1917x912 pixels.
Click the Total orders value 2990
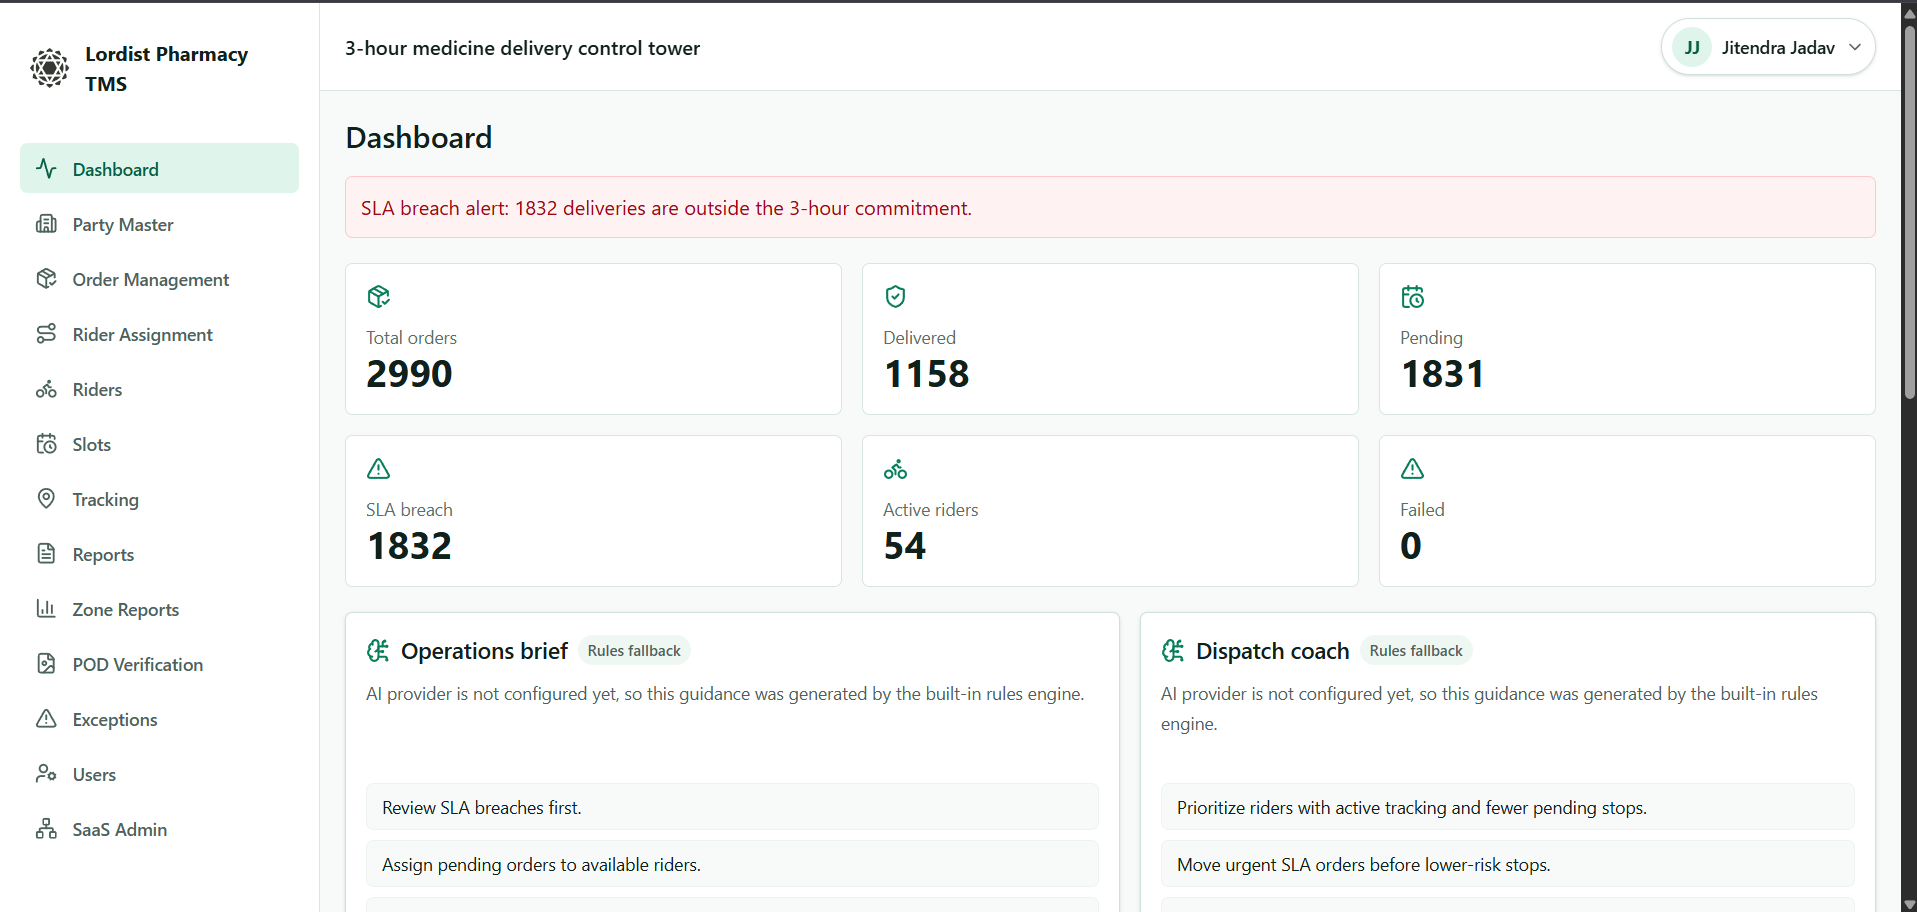[409, 374]
